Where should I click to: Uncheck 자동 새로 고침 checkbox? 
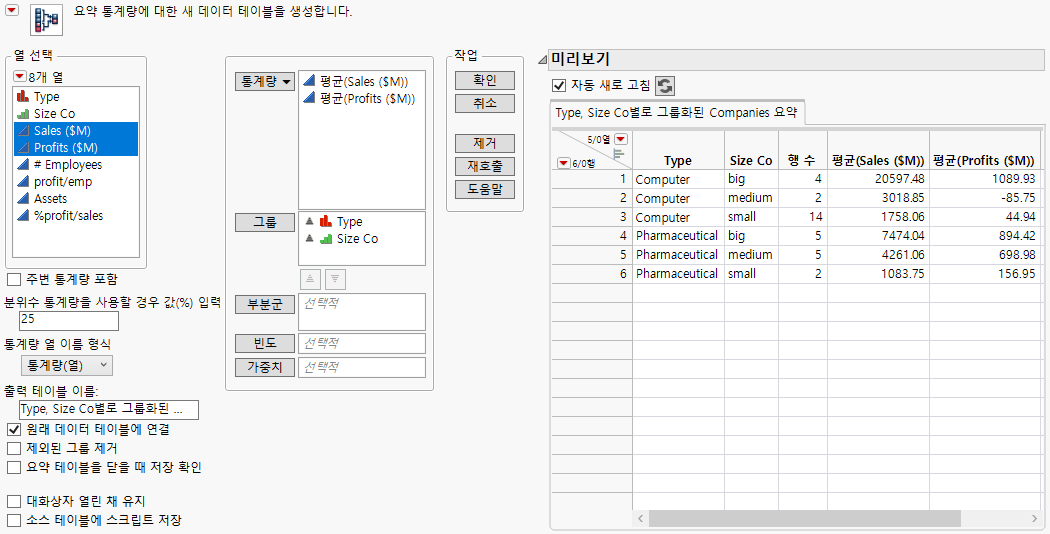tap(559, 86)
